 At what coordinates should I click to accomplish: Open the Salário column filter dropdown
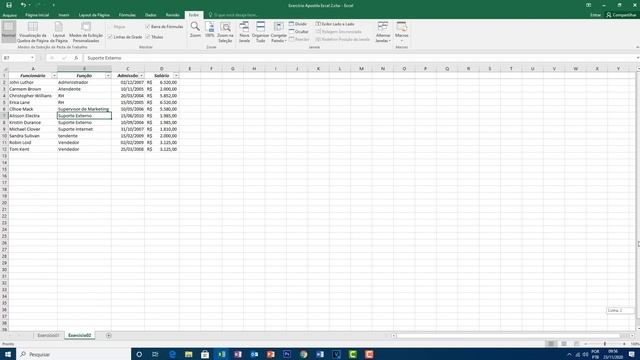[176, 76]
